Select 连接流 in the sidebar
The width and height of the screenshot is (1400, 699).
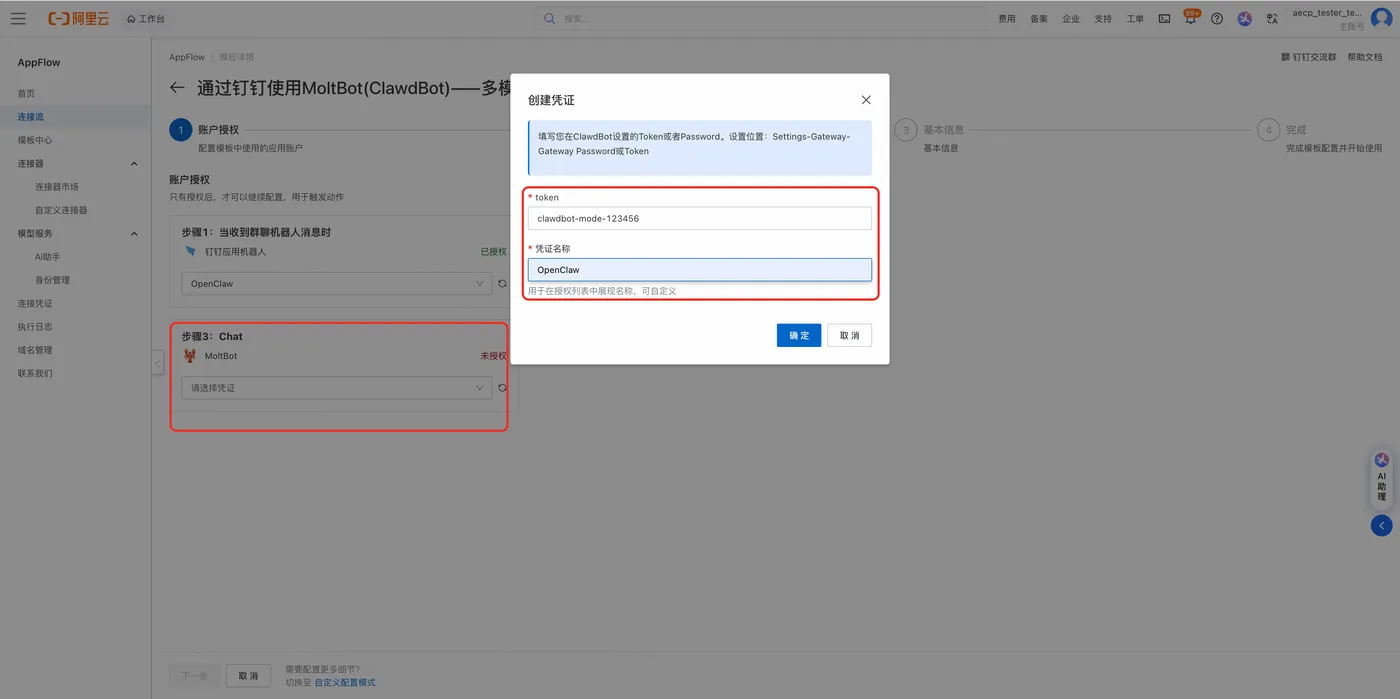(31, 117)
